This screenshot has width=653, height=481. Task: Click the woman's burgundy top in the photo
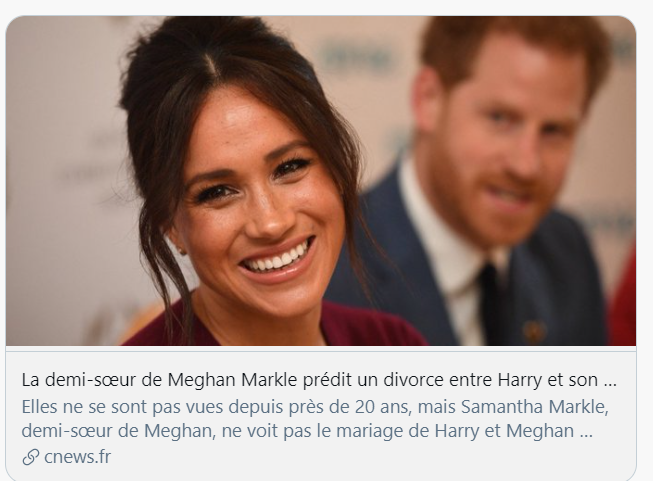click(x=275, y=327)
